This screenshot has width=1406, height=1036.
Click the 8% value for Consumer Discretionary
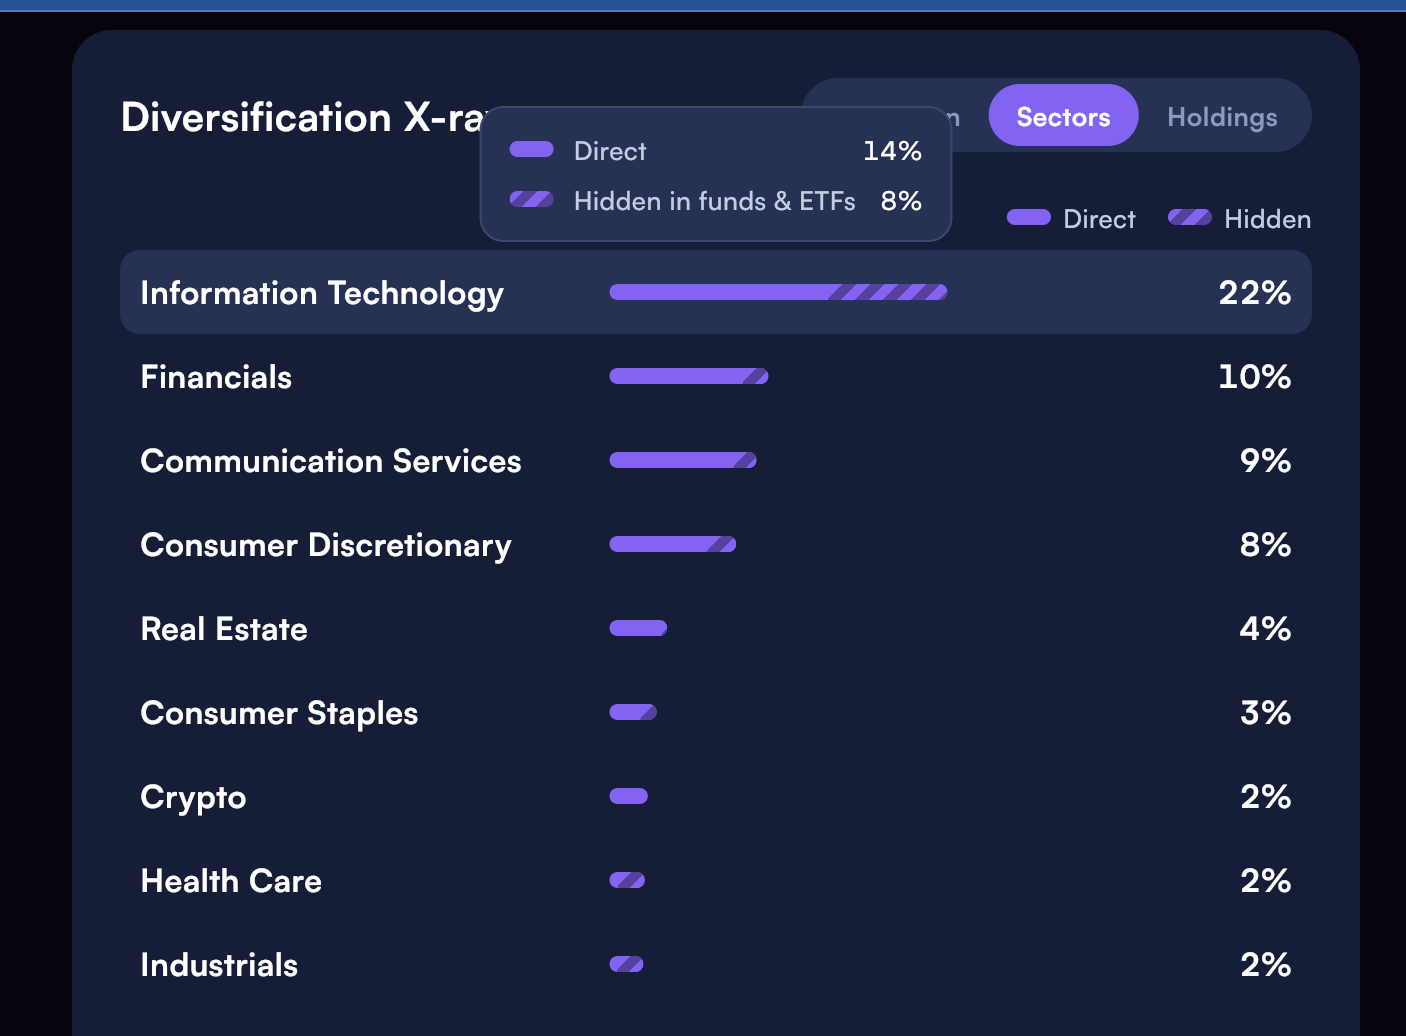pyautogui.click(x=1265, y=545)
